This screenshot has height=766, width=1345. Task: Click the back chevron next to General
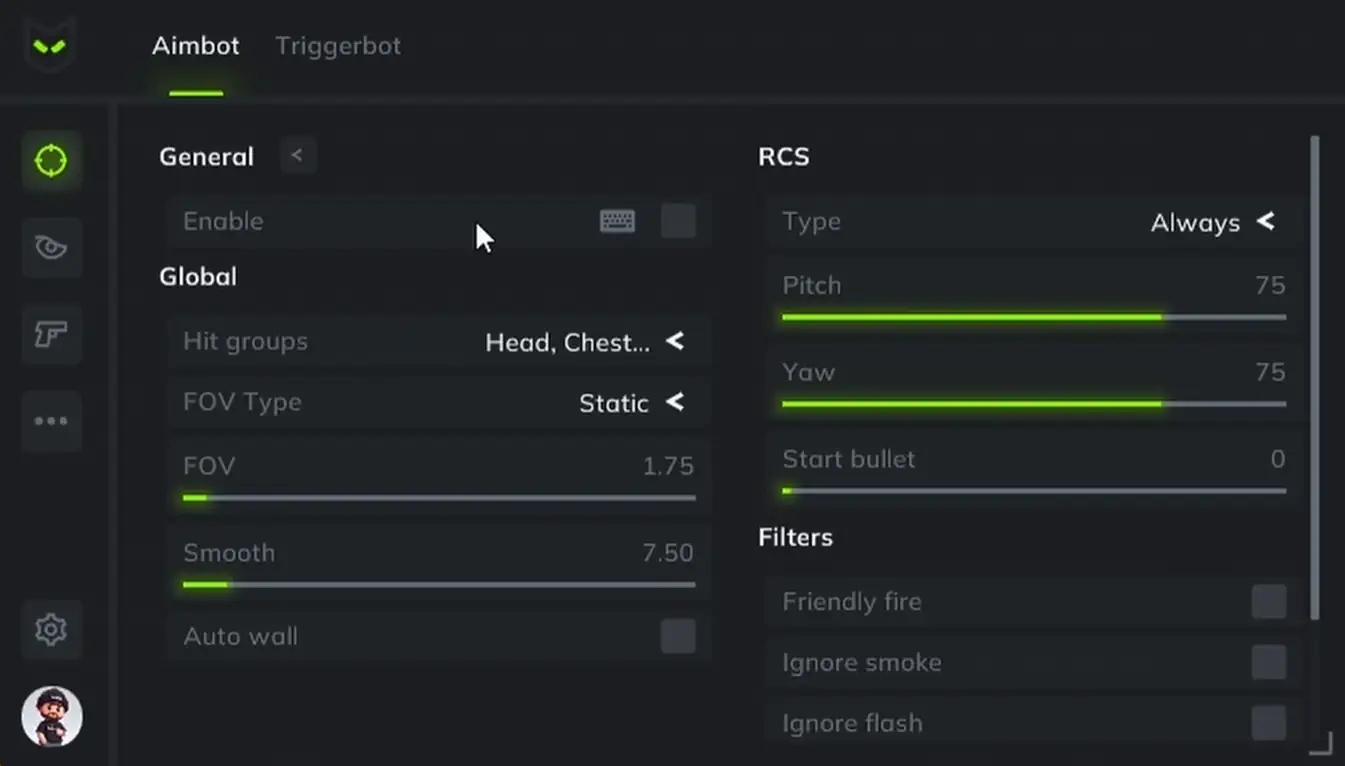pyautogui.click(x=297, y=155)
